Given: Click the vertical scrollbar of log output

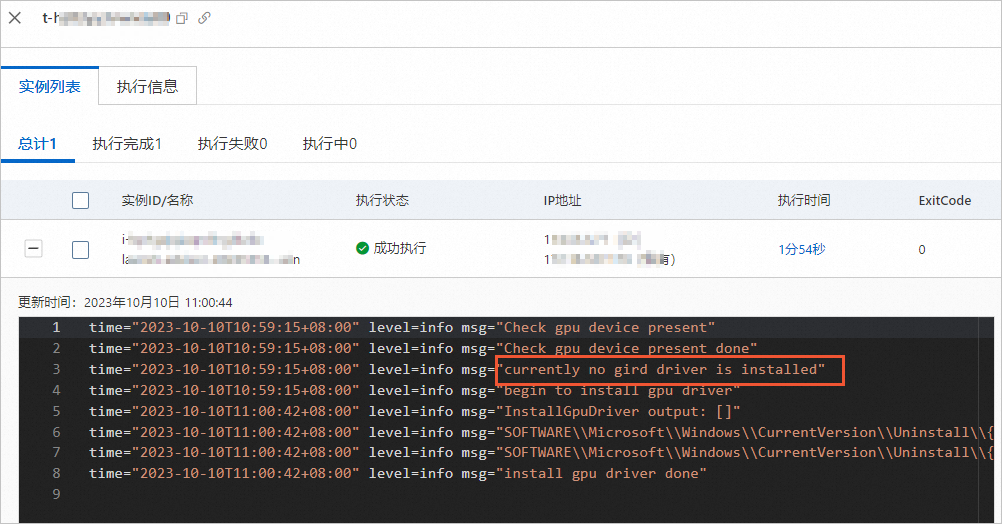Looking at the screenshot, I should coord(986,420).
